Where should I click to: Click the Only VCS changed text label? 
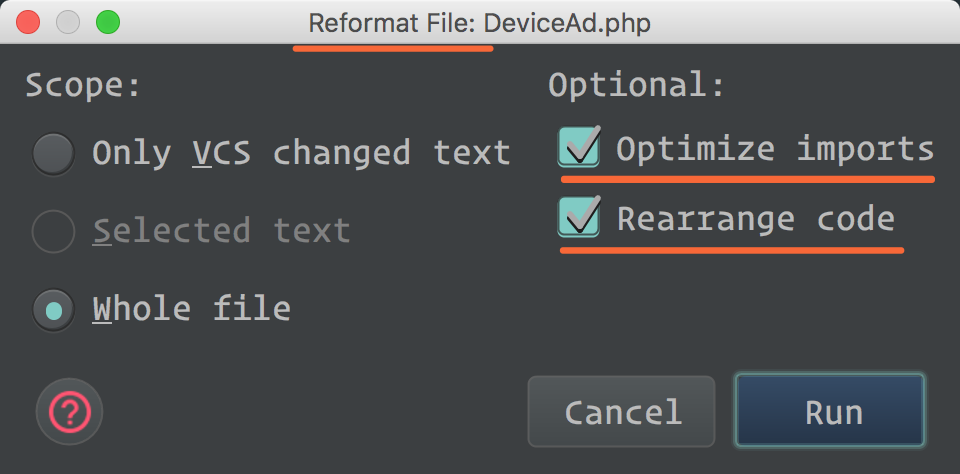tap(301, 153)
